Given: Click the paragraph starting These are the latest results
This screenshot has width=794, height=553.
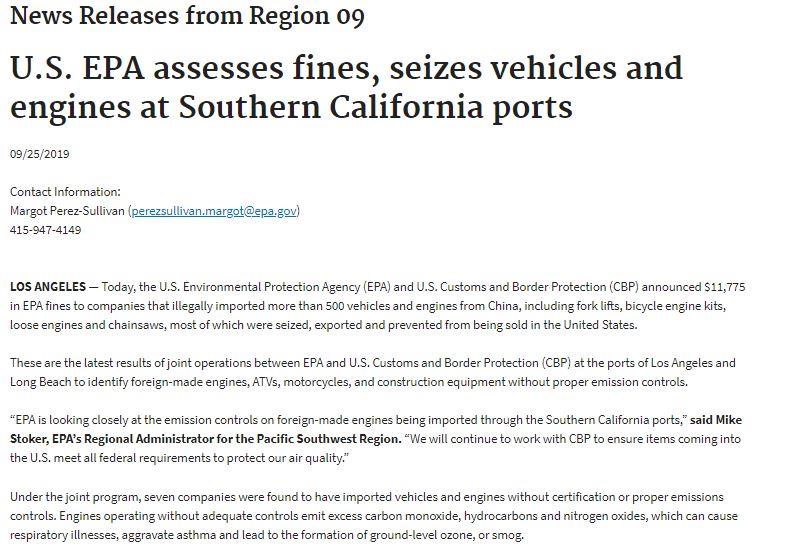Looking at the screenshot, I should (x=373, y=372).
